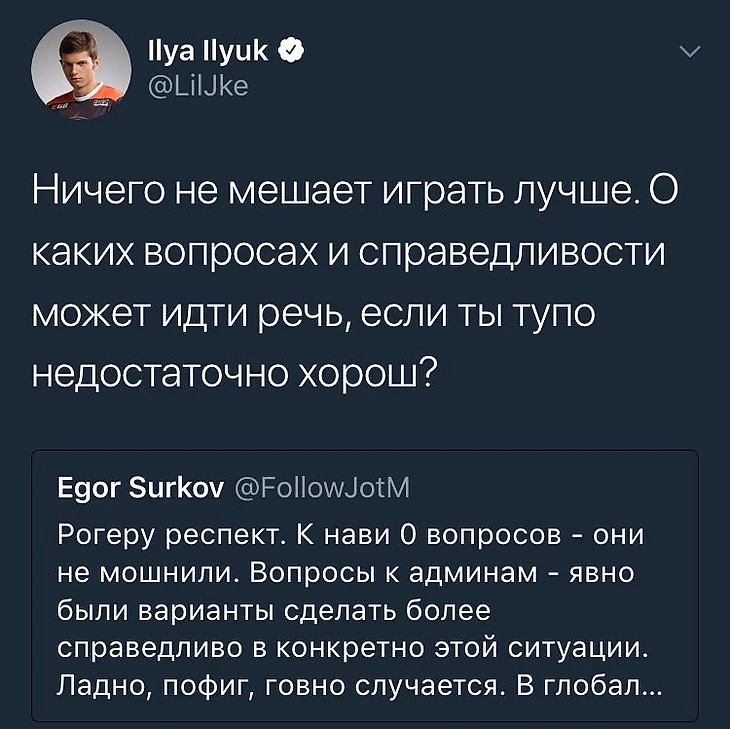Open the Egor Surkov author name
The width and height of the screenshot is (730, 729).
click(140, 488)
